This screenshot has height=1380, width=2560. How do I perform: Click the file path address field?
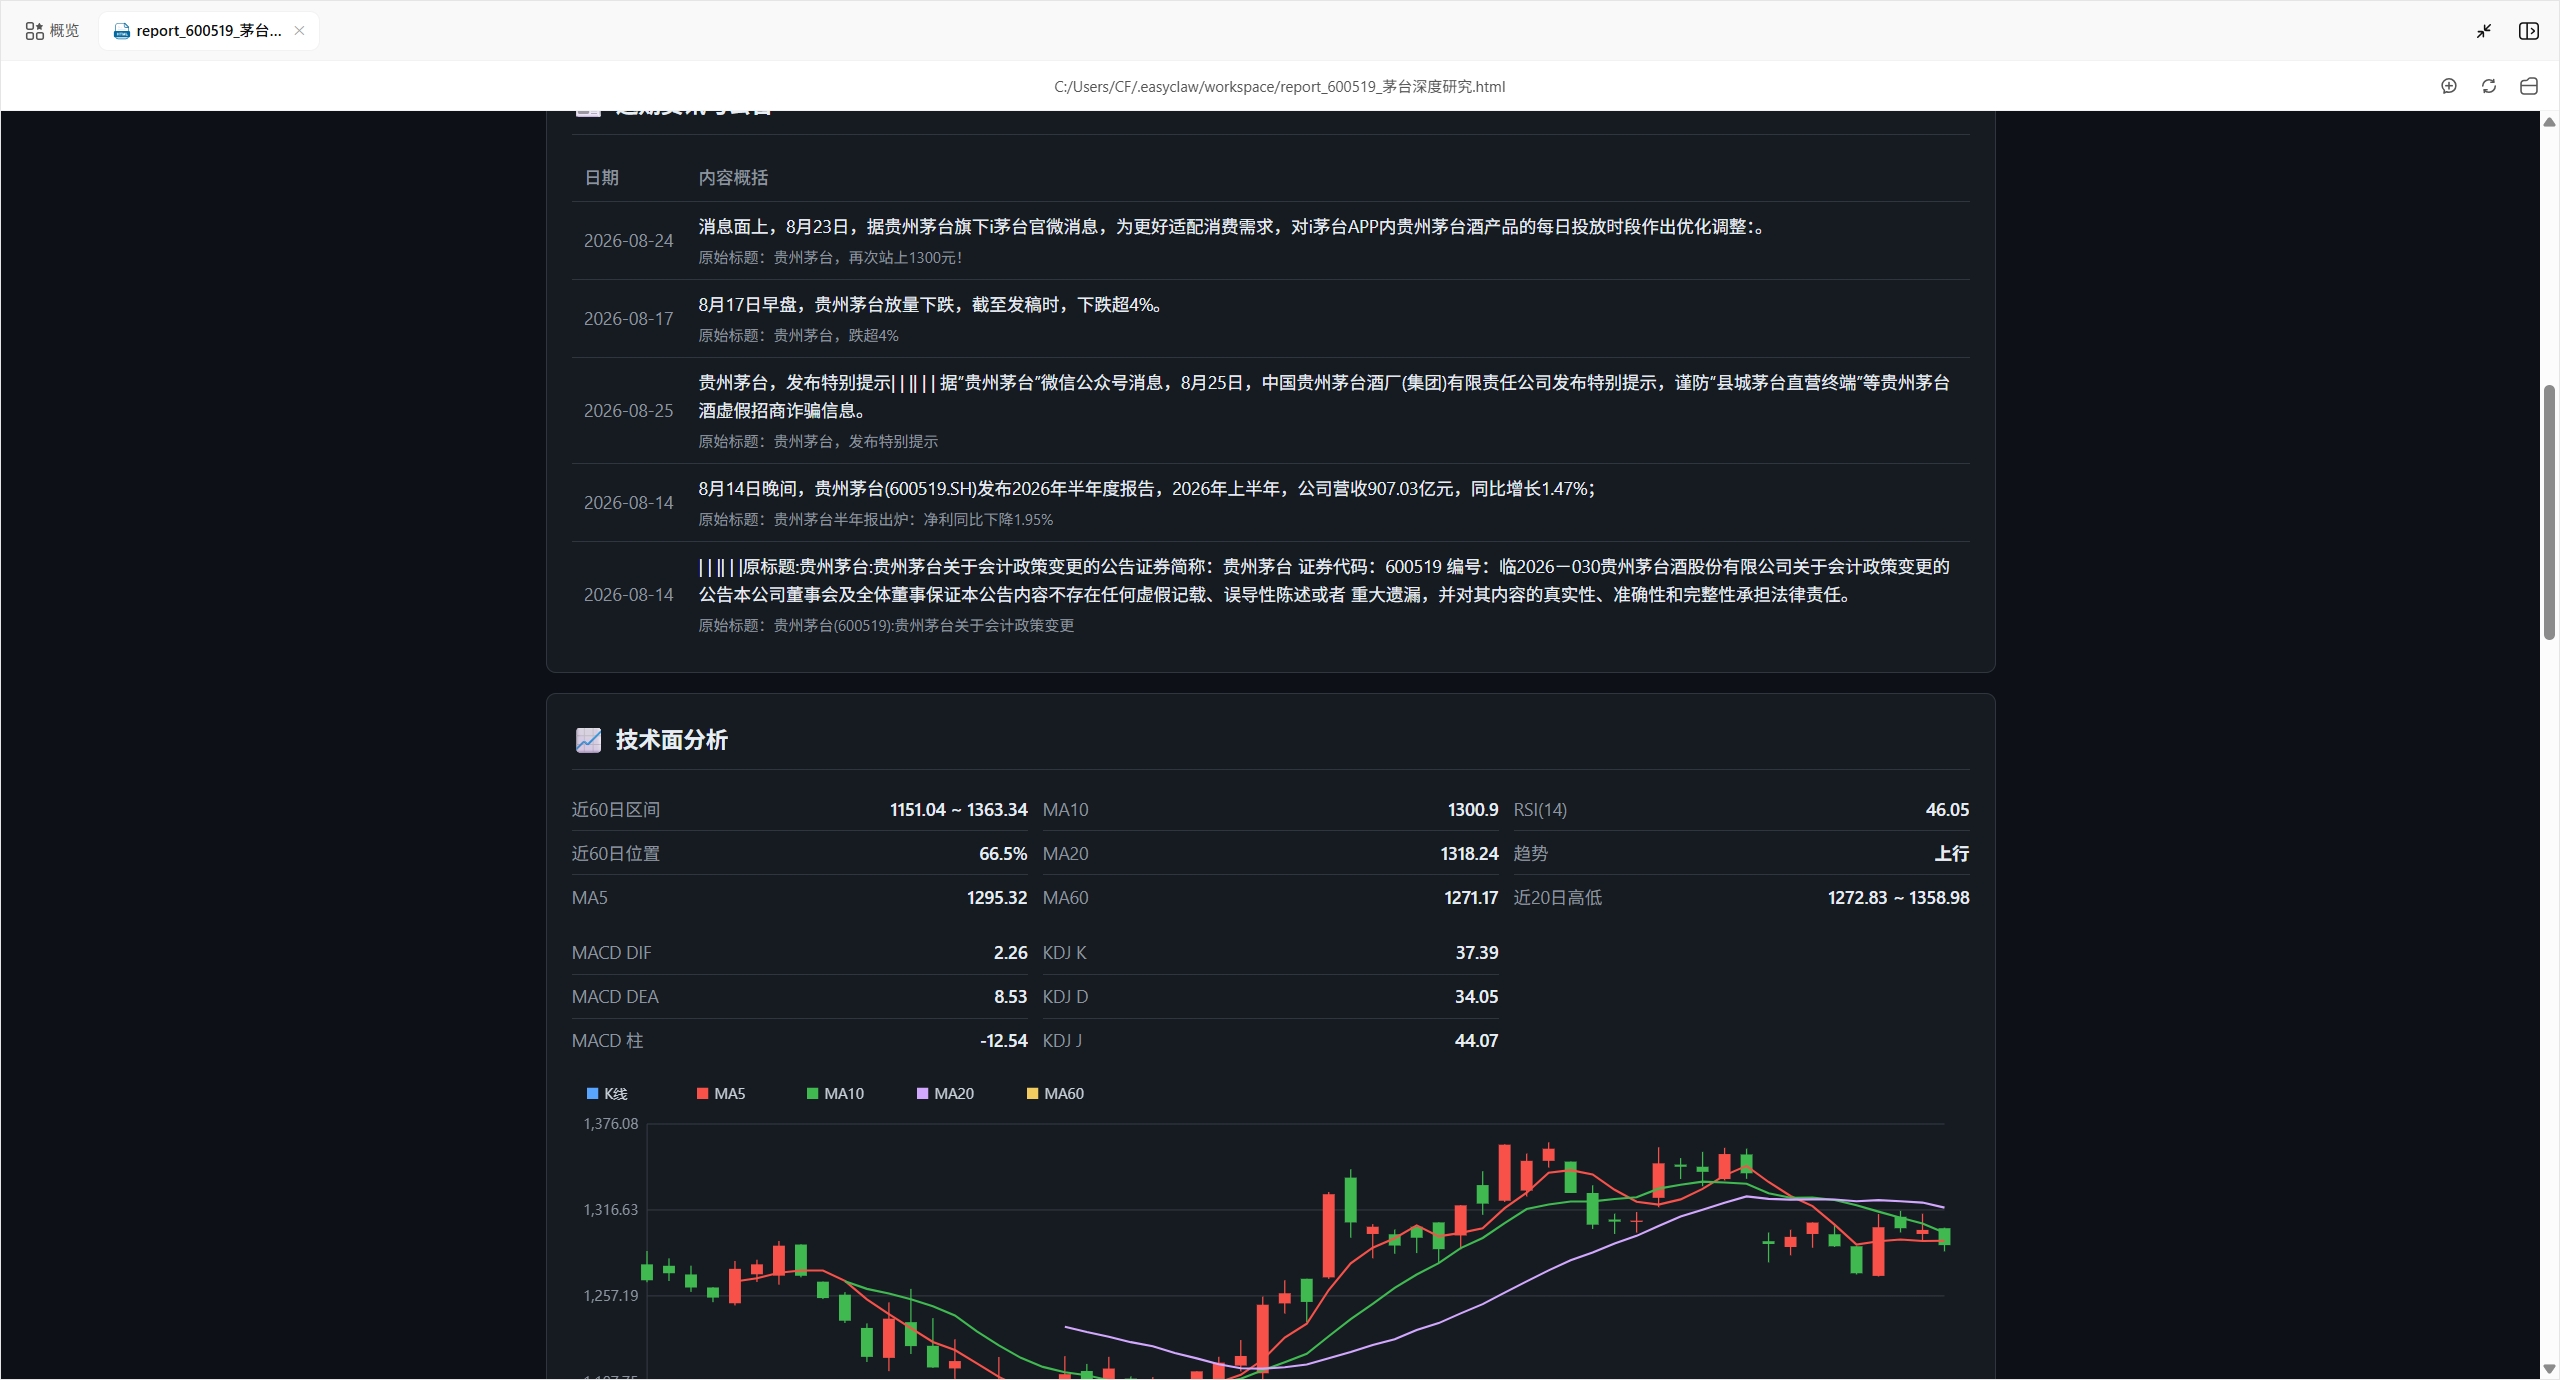pyautogui.click(x=1279, y=86)
